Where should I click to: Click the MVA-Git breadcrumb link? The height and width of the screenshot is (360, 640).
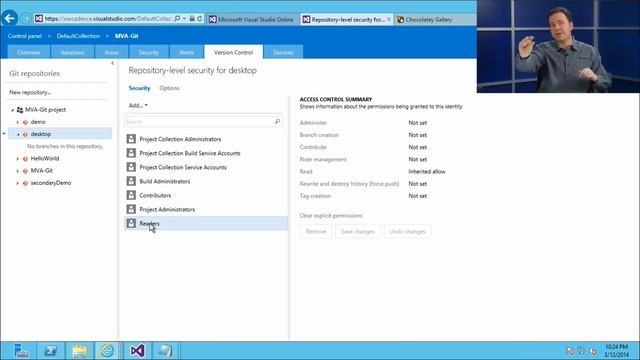pyautogui.click(x=127, y=36)
